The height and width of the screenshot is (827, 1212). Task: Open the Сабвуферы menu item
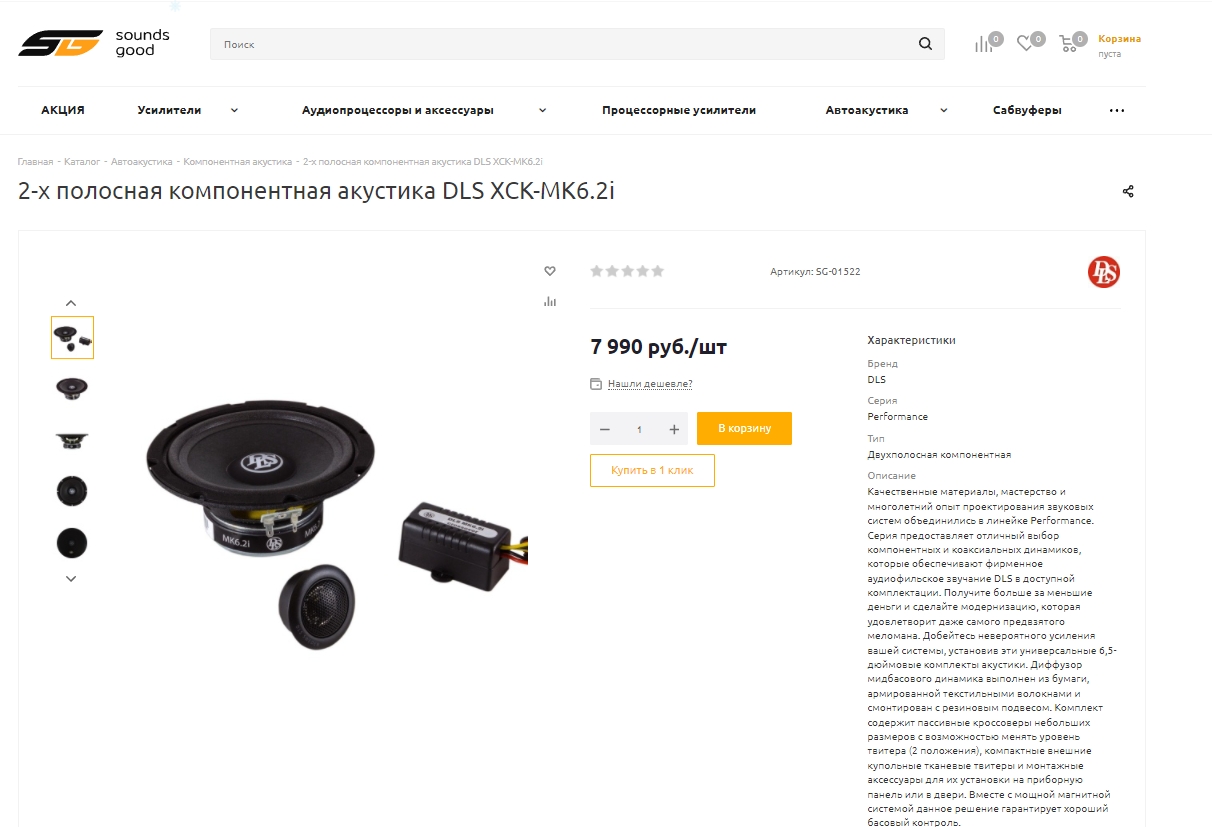(x=1027, y=110)
